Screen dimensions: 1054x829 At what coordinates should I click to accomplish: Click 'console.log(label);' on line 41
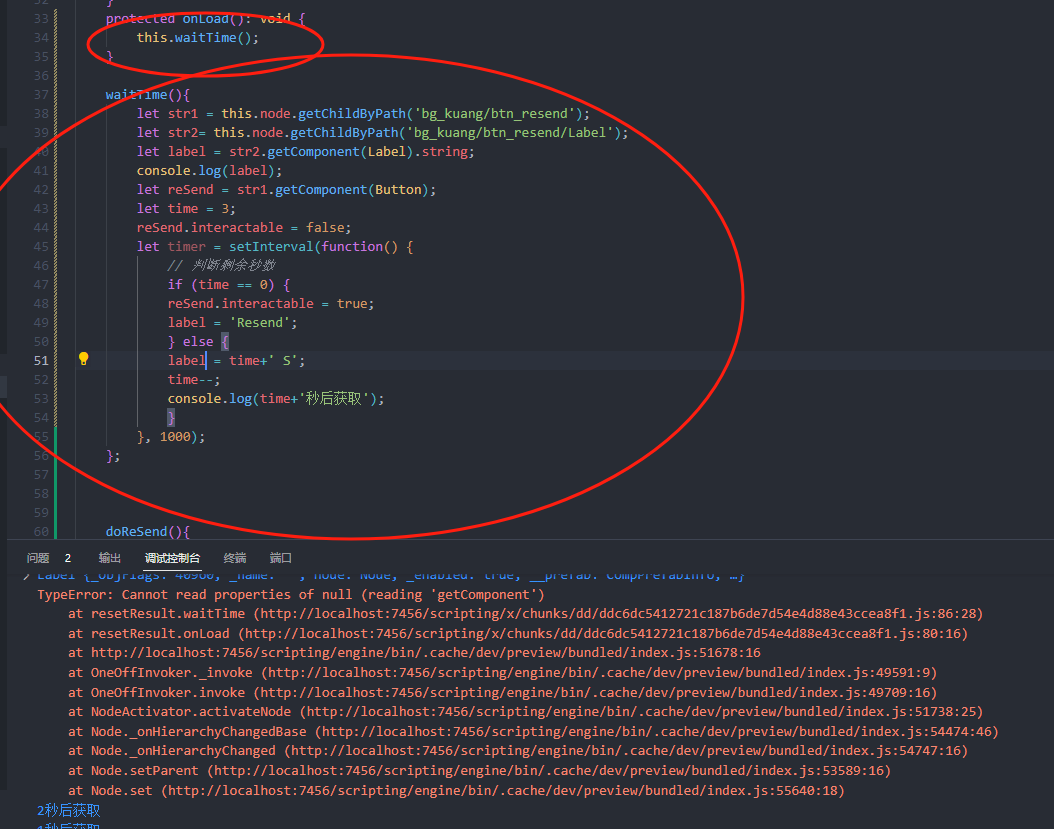pyautogui.click(x=209, y=171)
